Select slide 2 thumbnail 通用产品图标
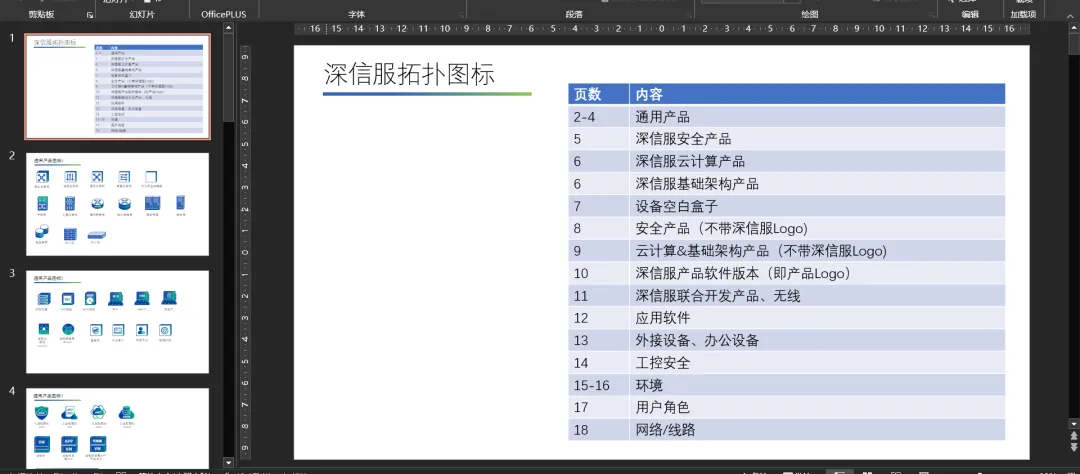Screen dimensions: 1080x474 pos(117,204)
